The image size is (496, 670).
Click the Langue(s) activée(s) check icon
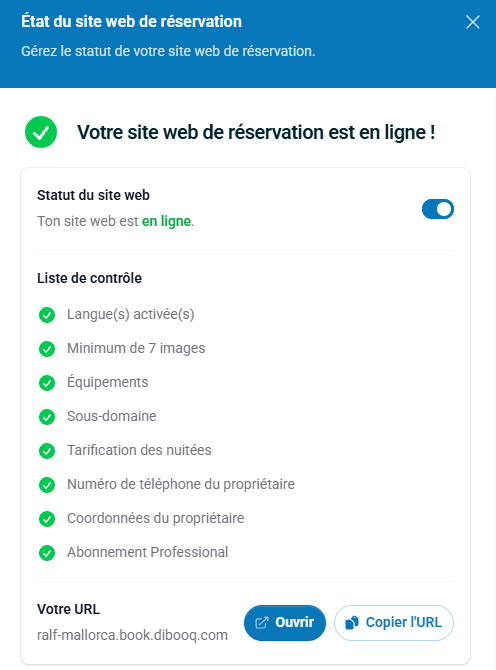47,315
